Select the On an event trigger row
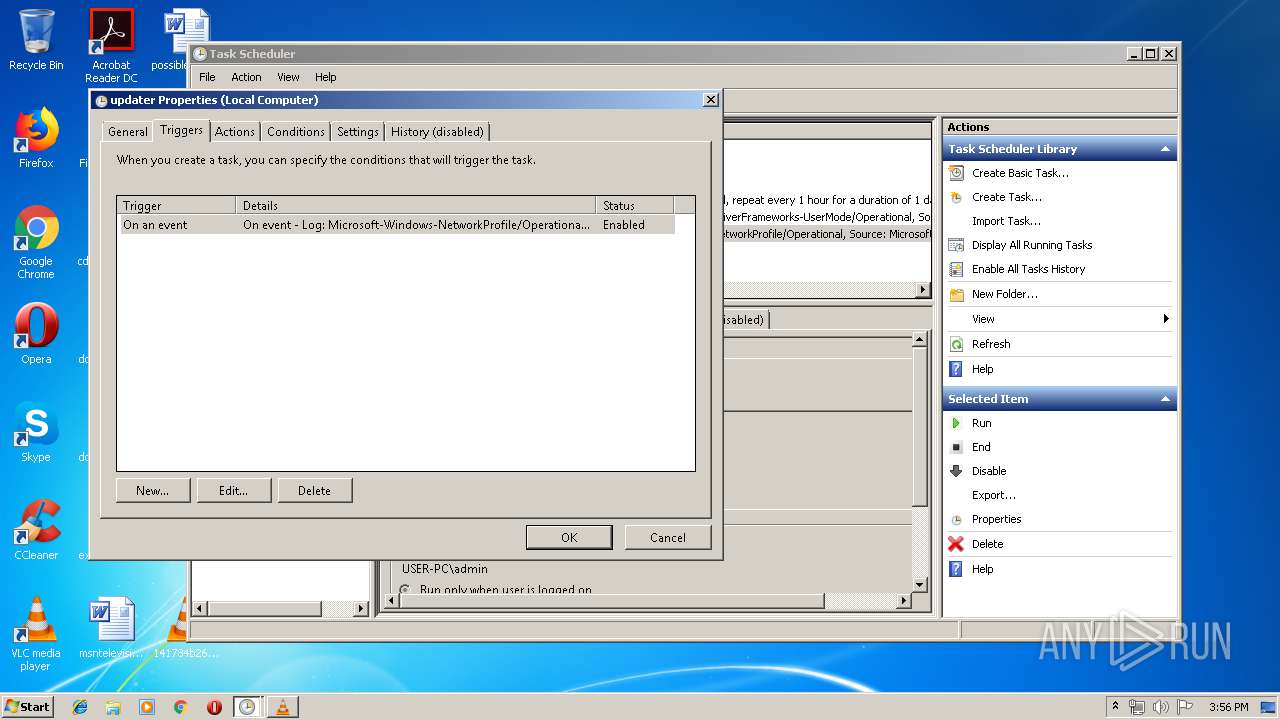Viewport: 1280px width, 720px height. tap(396, 225)
